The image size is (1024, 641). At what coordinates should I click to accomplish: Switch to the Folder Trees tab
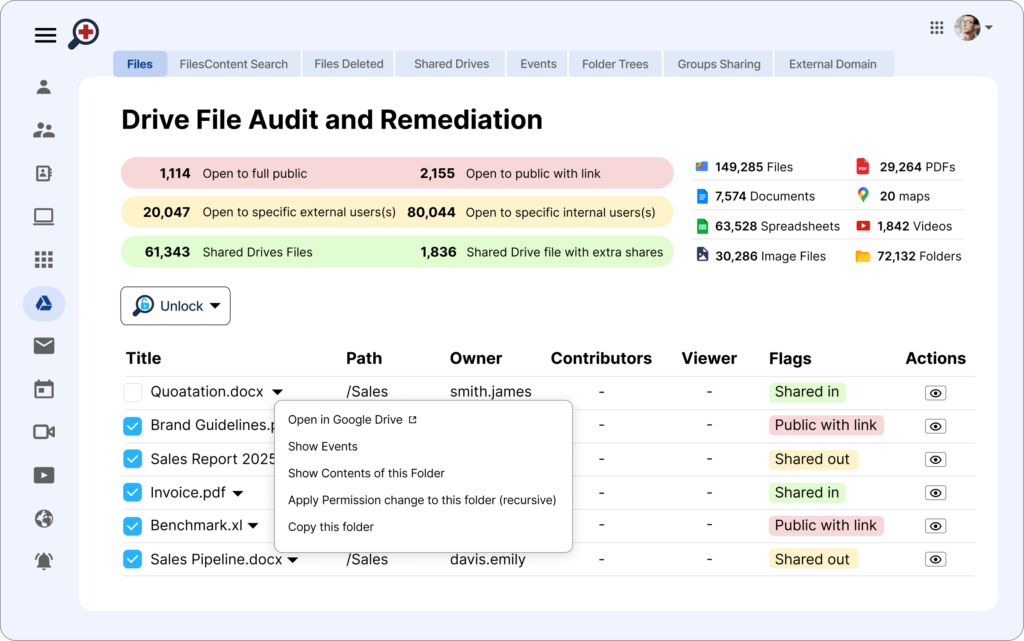[x=615, y=64]
